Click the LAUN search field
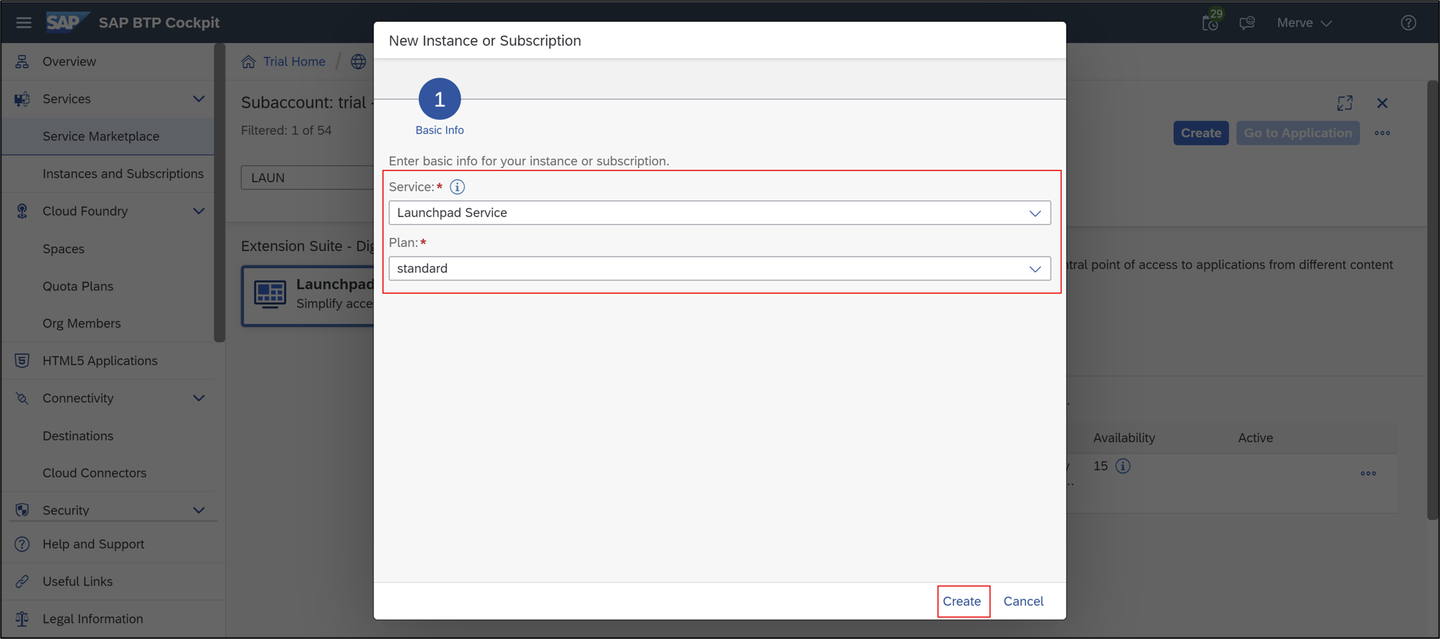 (307, 177)
